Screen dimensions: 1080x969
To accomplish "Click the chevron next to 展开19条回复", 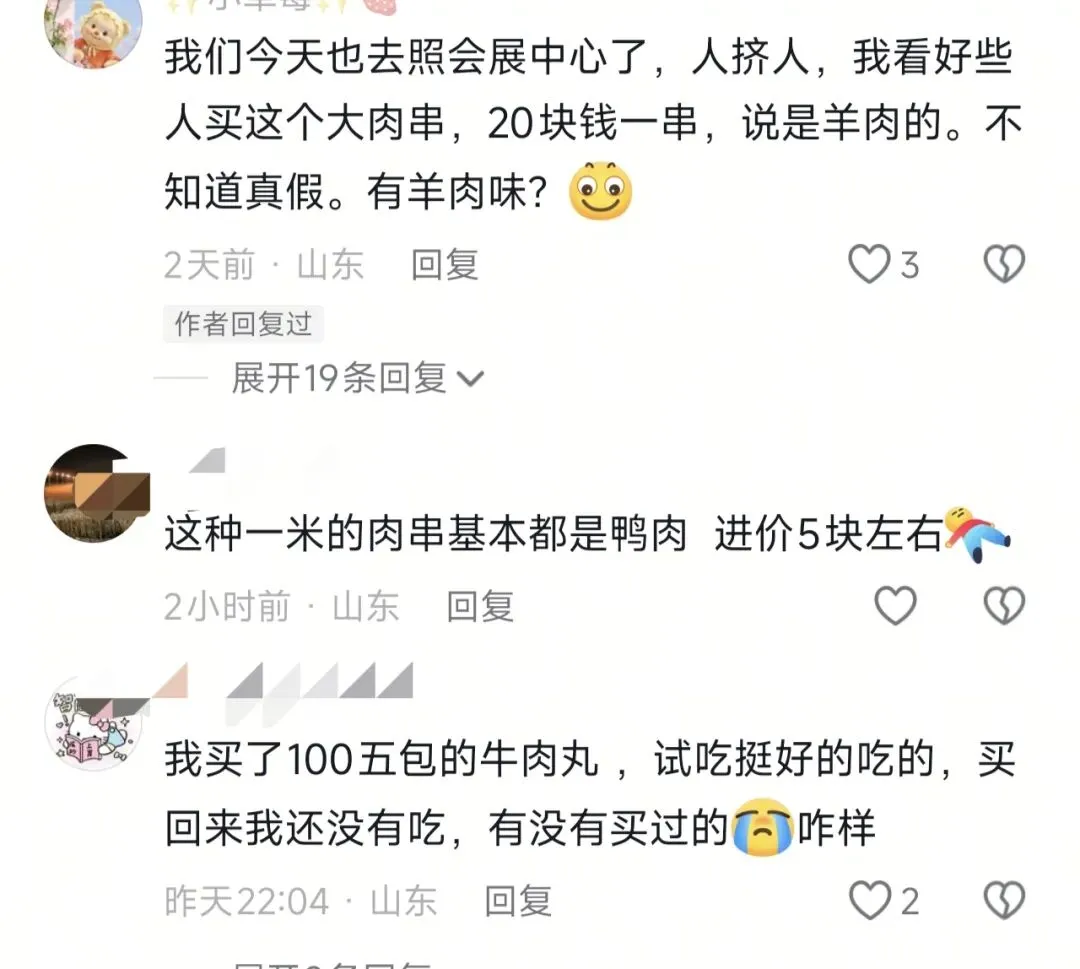I will point(471,379).
